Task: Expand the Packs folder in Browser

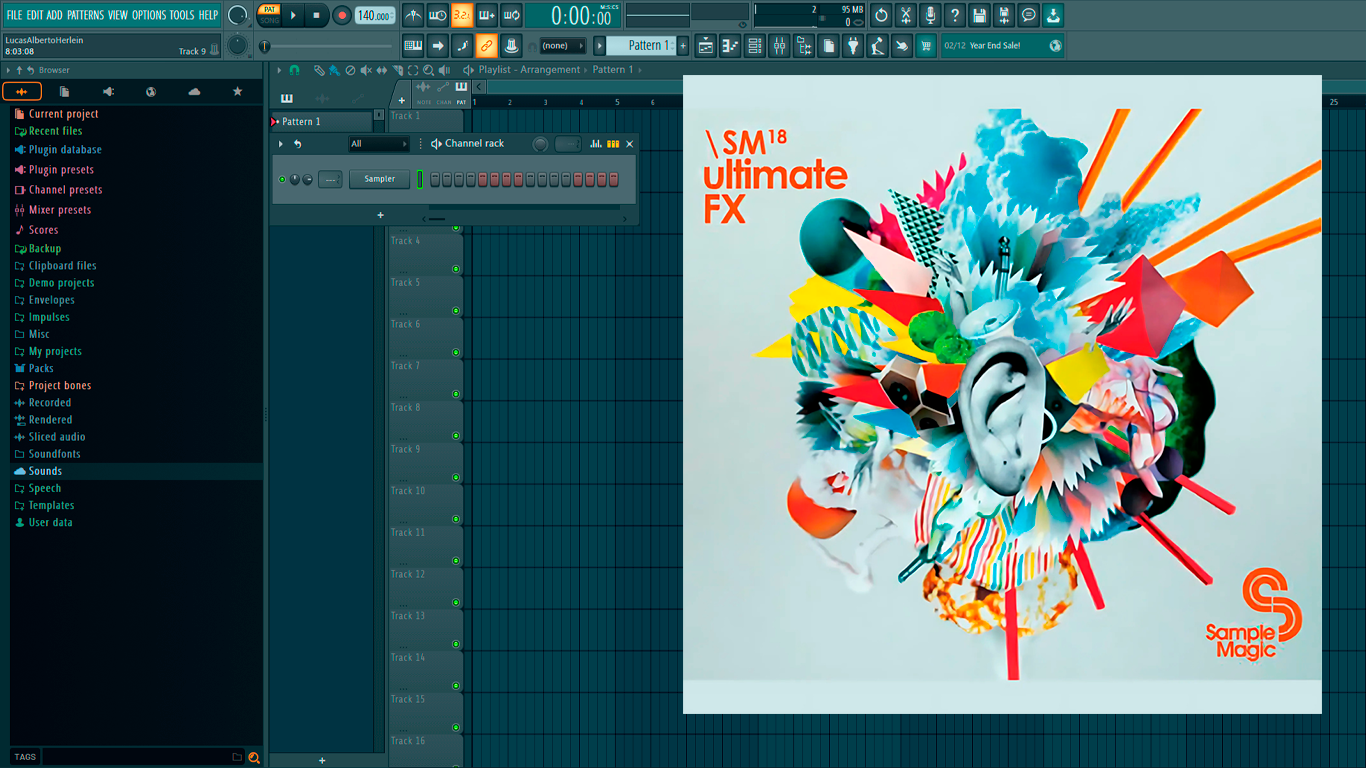Action: (41, 368)
